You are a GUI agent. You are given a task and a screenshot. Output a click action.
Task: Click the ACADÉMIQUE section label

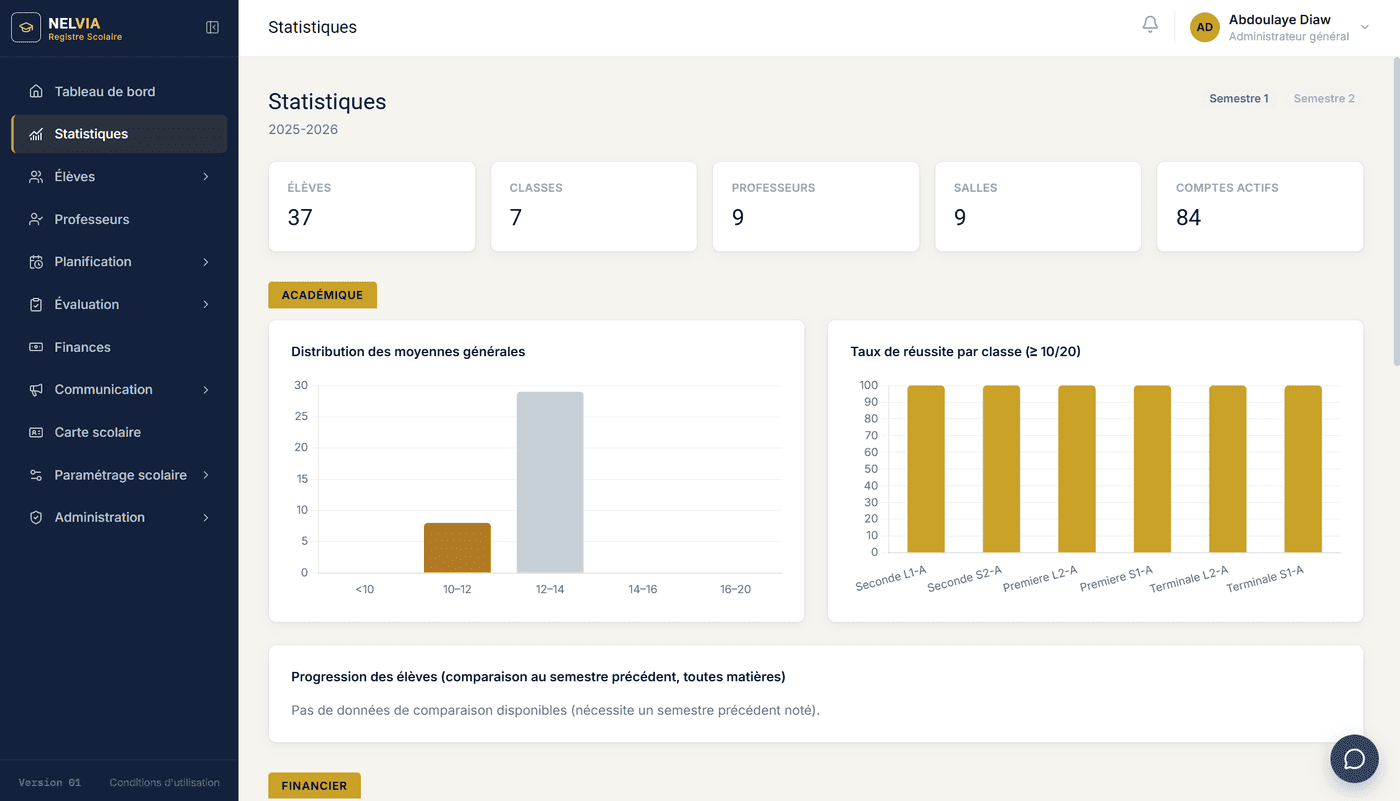tap(322, 295)
